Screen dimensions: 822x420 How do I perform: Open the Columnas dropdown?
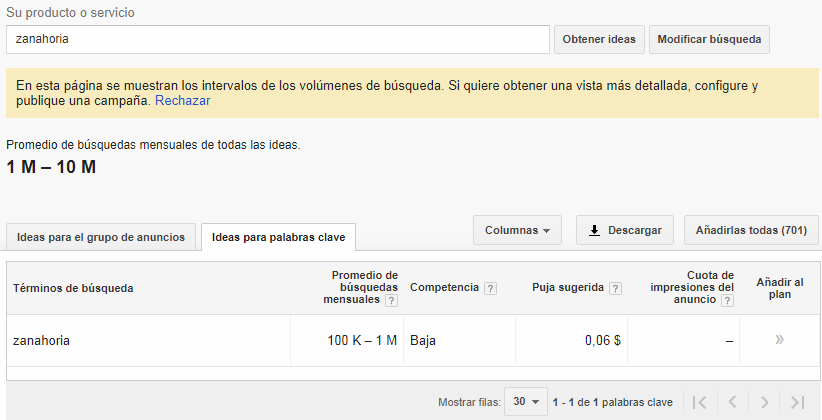point(517,230)
